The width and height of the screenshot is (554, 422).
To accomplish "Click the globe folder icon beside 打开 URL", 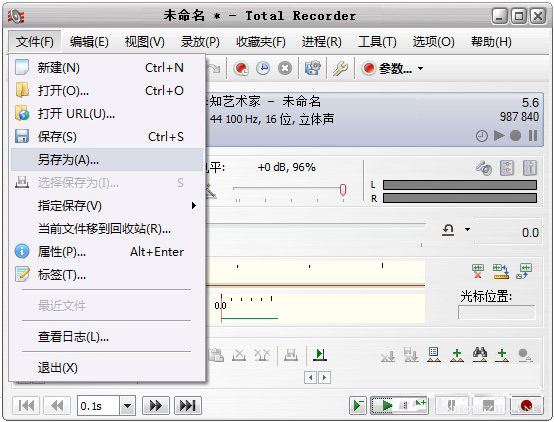I will [x=22, y=113].
